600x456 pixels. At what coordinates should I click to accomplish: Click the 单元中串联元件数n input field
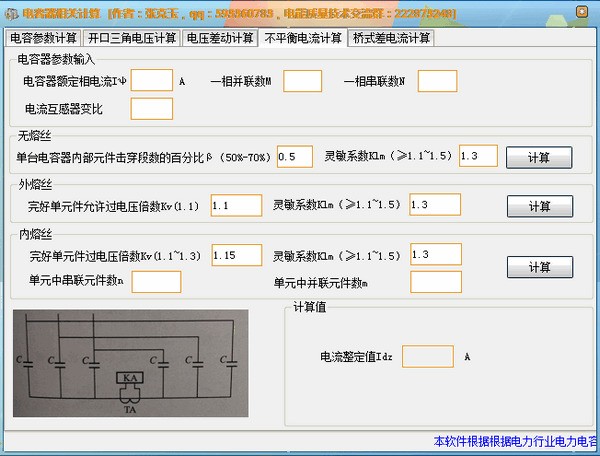coord(156,282)
